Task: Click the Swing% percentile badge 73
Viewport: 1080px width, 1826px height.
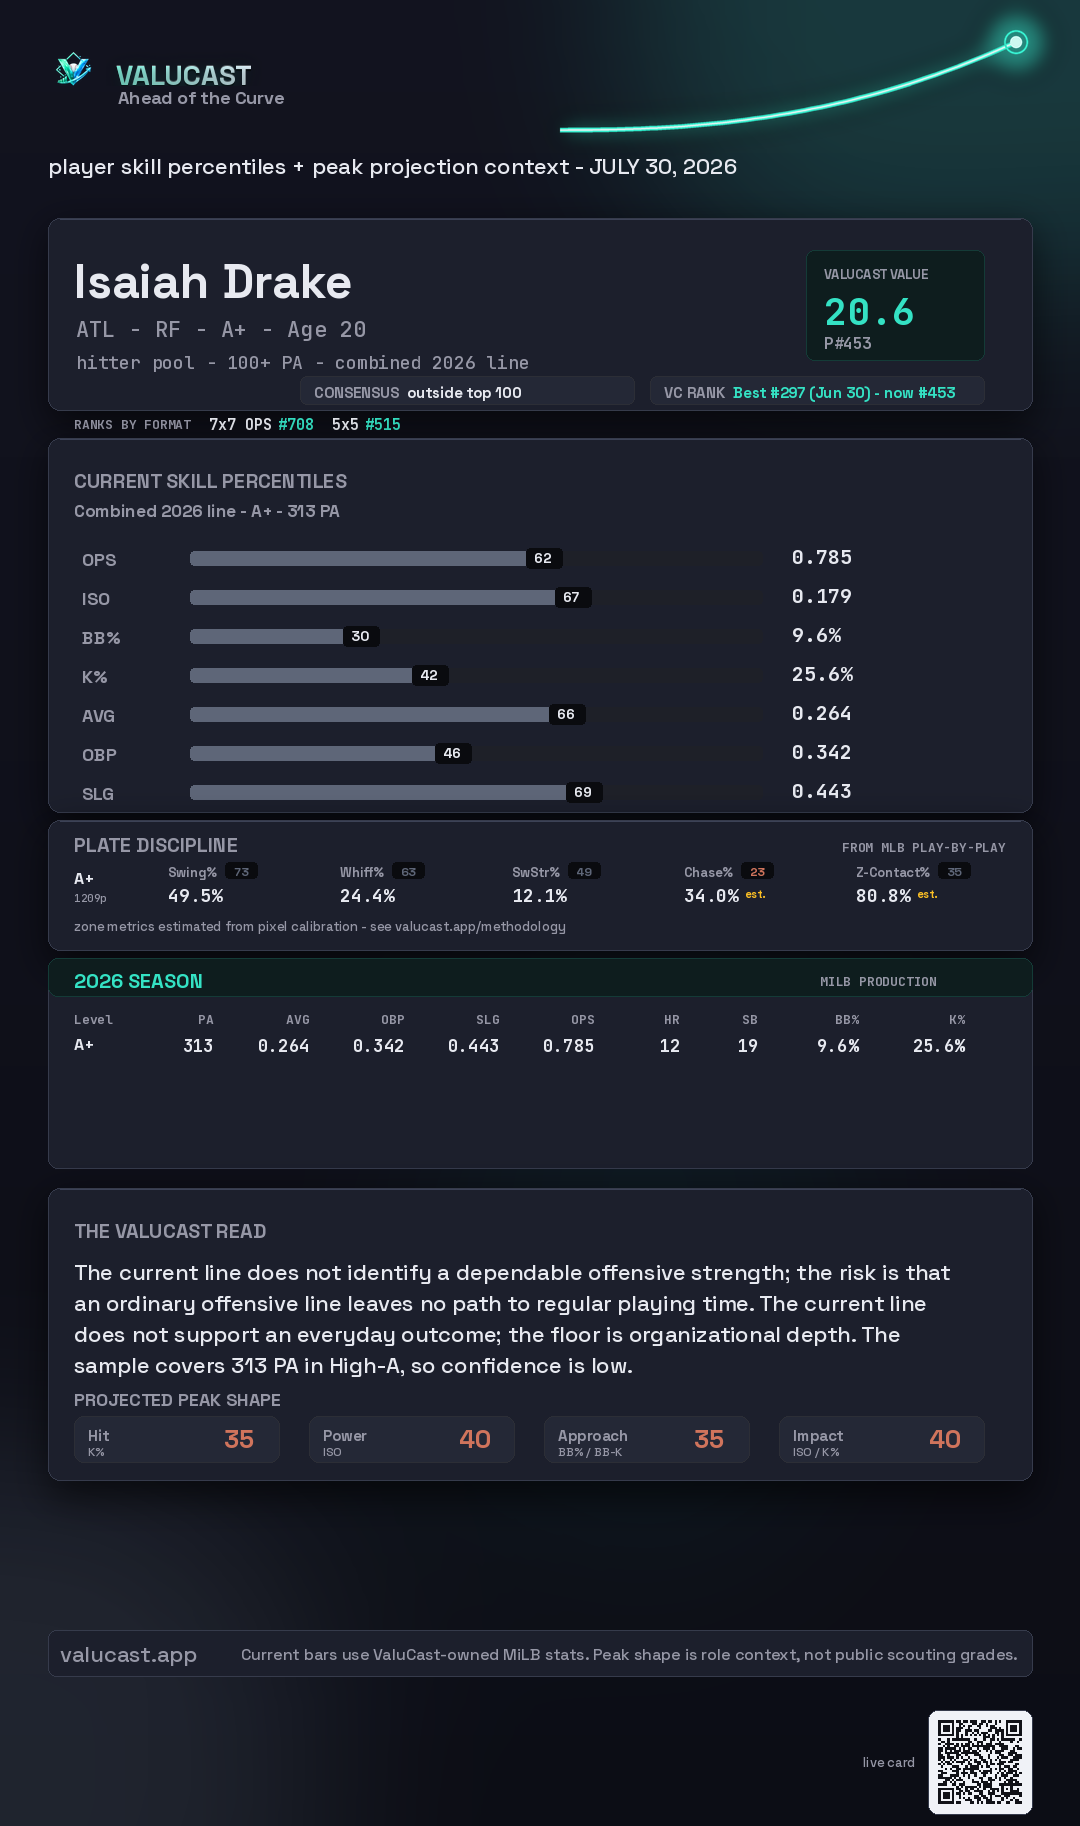Action: (x=242, y=872)
